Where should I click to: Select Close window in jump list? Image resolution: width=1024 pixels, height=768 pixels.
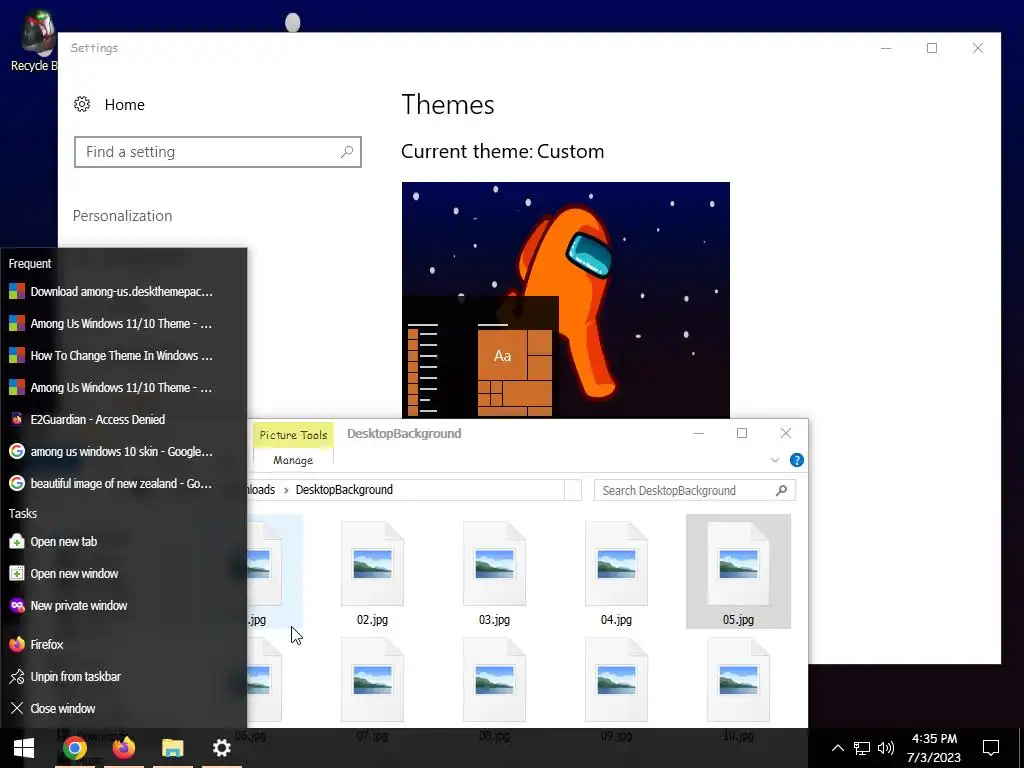[123, 708]
